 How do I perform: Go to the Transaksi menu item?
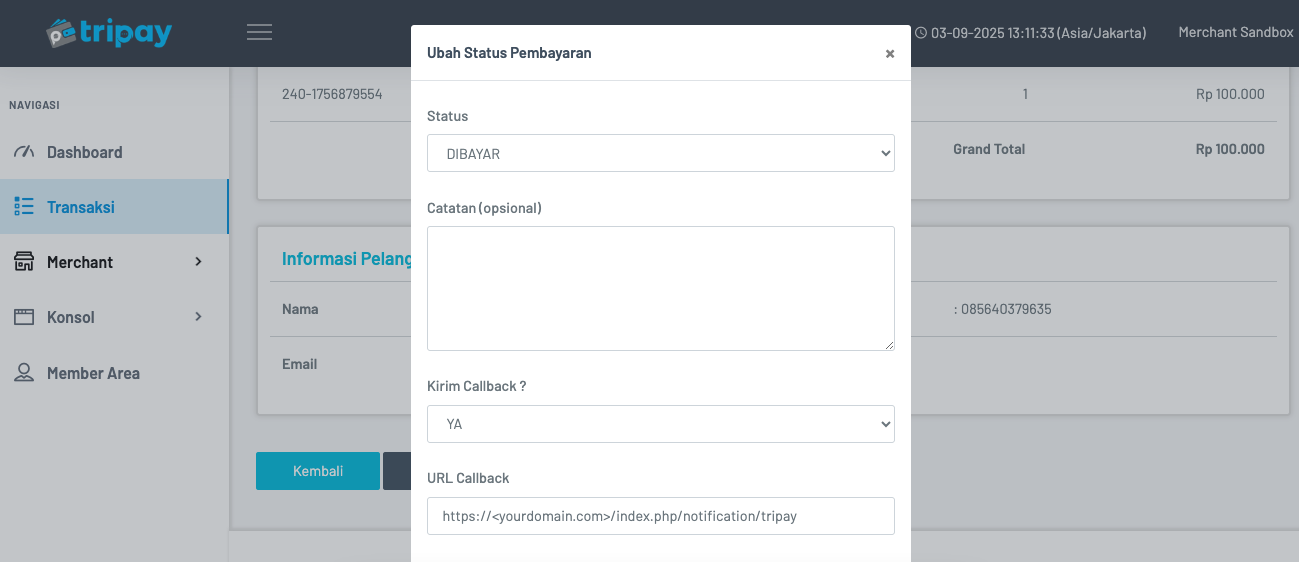(x=81, y=207)
